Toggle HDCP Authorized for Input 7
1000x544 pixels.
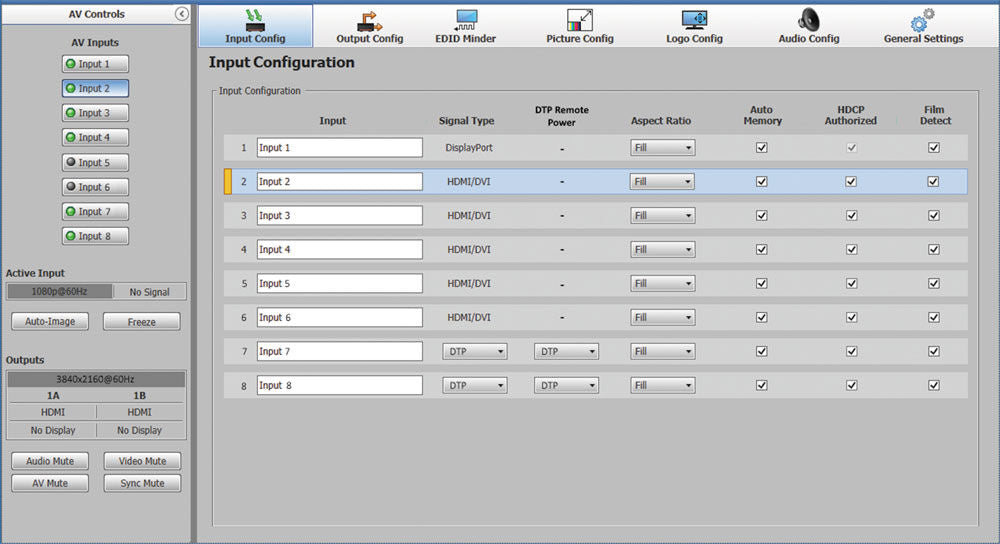click(851, 351)
